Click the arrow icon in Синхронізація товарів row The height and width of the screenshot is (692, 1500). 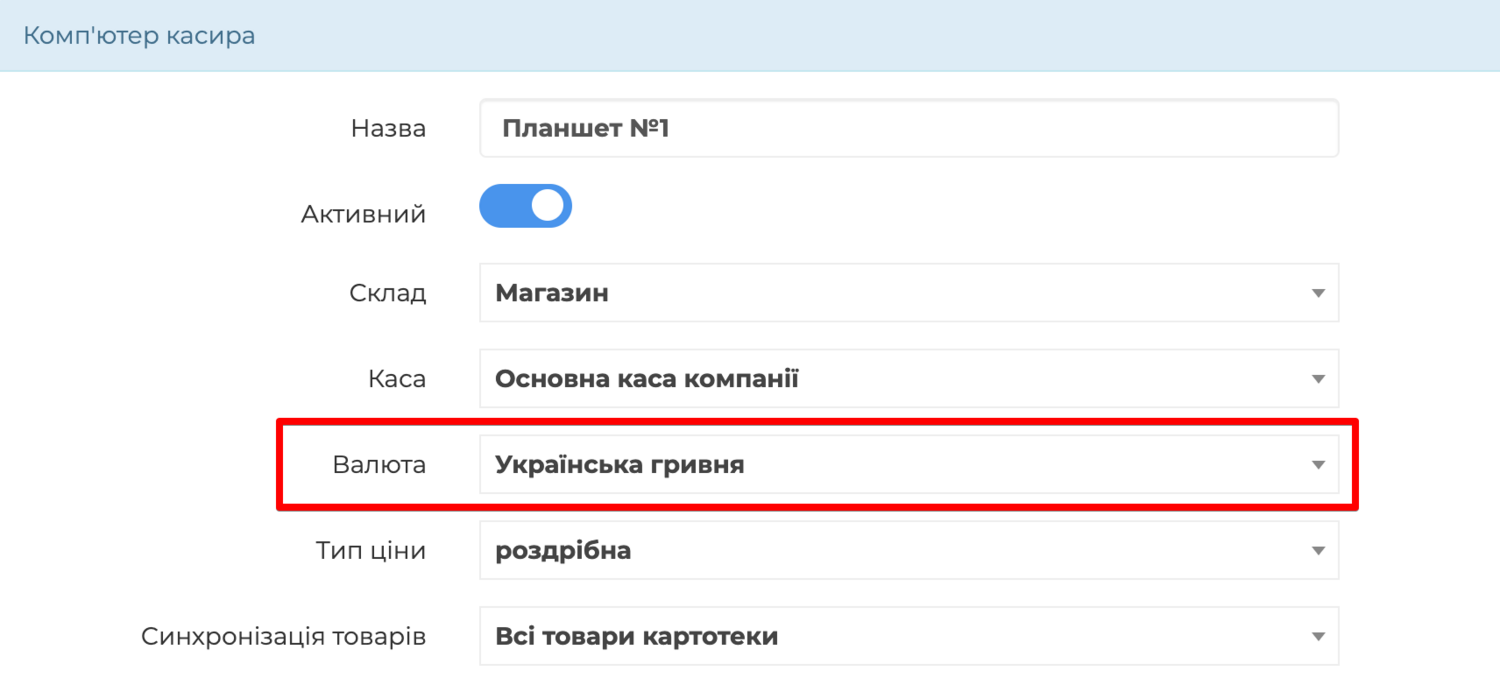click(x=1318, y=637)
